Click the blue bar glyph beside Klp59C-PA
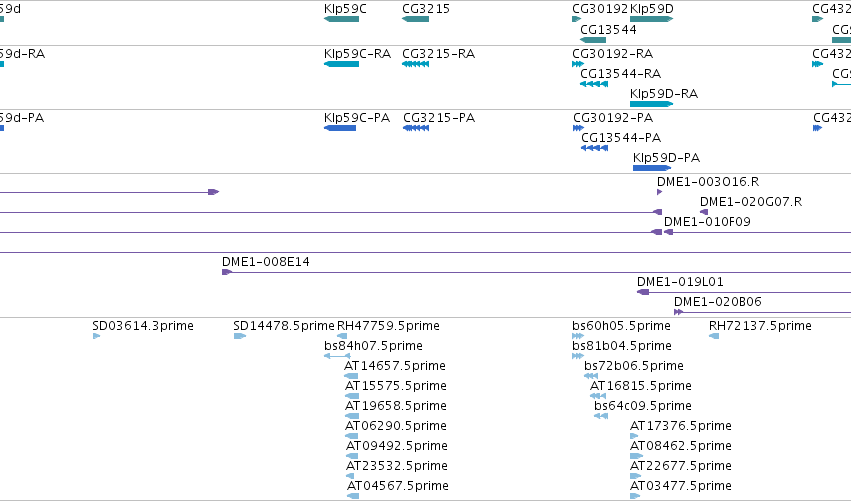Viewport: 851px width, 501px height. 340,128
